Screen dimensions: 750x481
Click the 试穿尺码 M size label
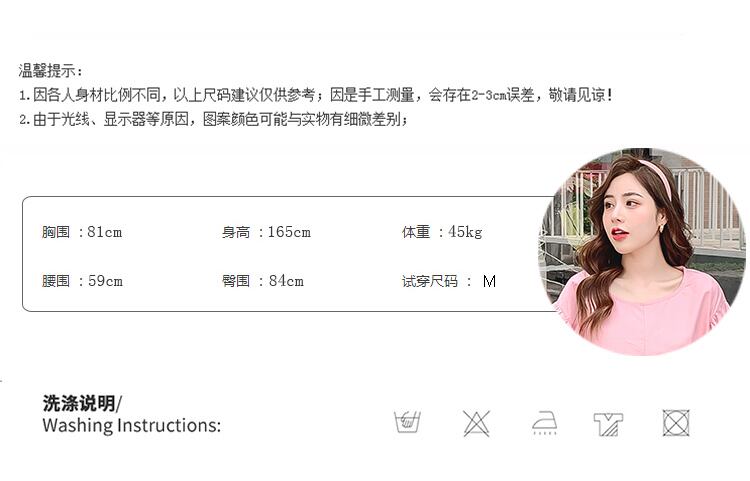[449, 281]
